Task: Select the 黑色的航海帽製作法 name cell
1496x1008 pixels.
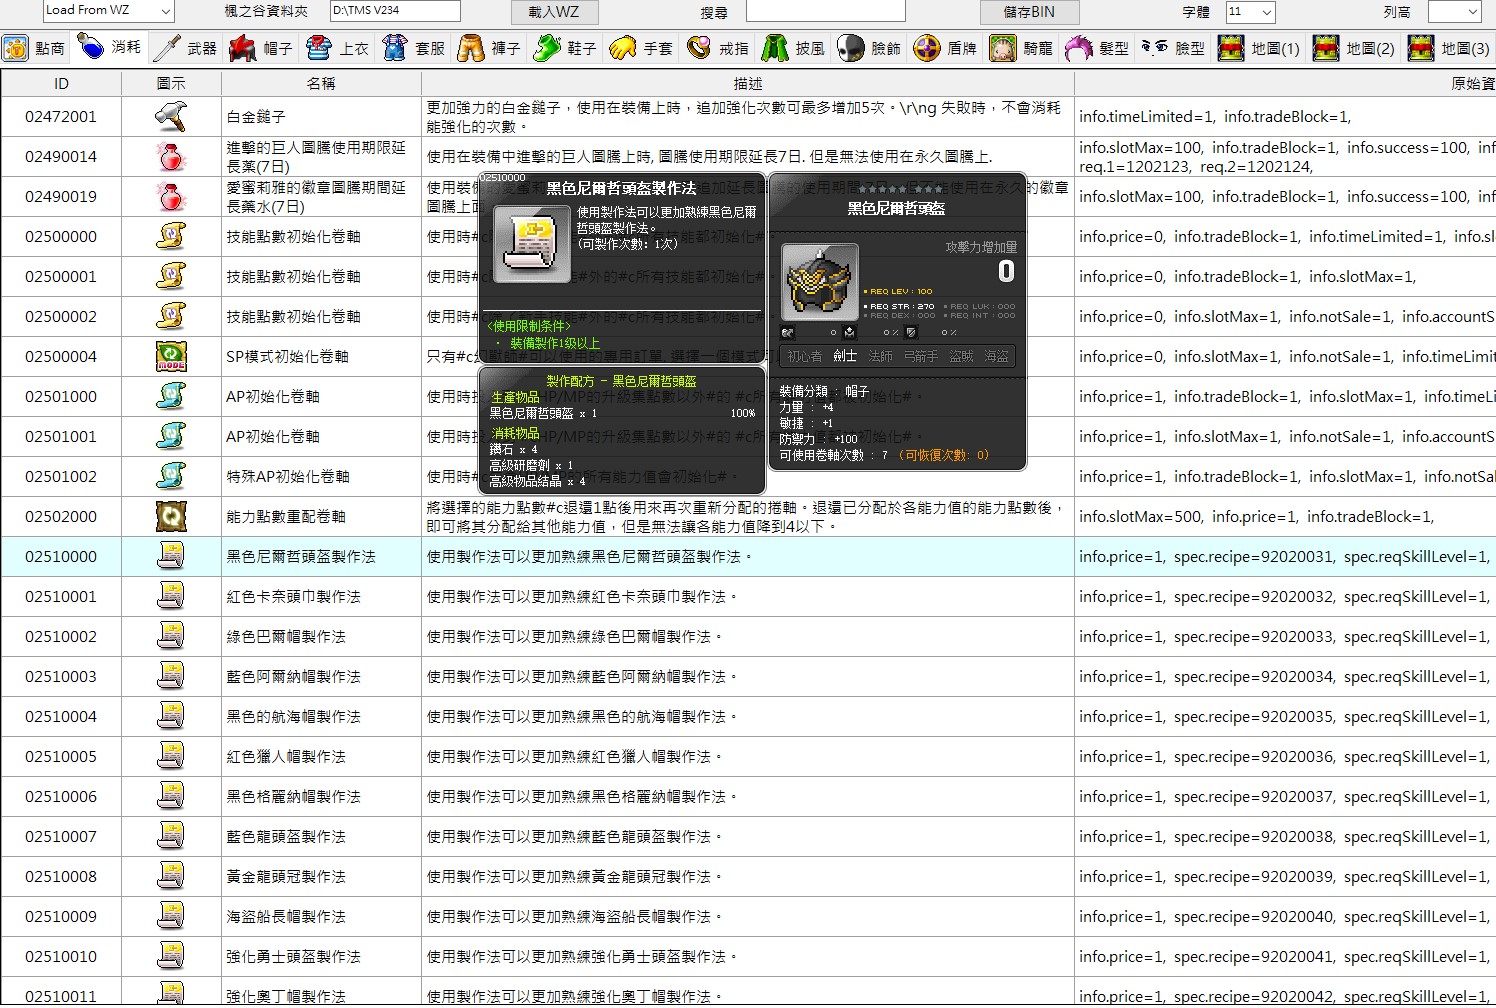Action: tap(321, 717)
